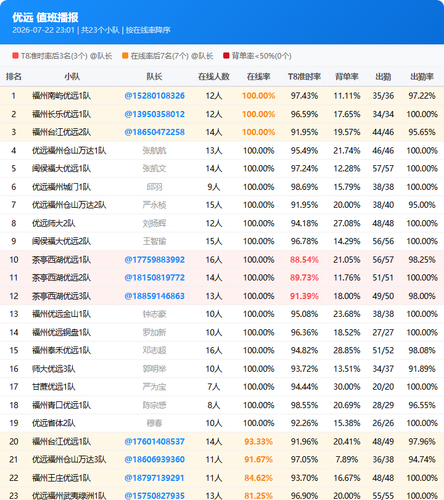The width and height of the screenshot is (444, 500).
Task: Click the 小队 column header
Action: pos(72,77)
